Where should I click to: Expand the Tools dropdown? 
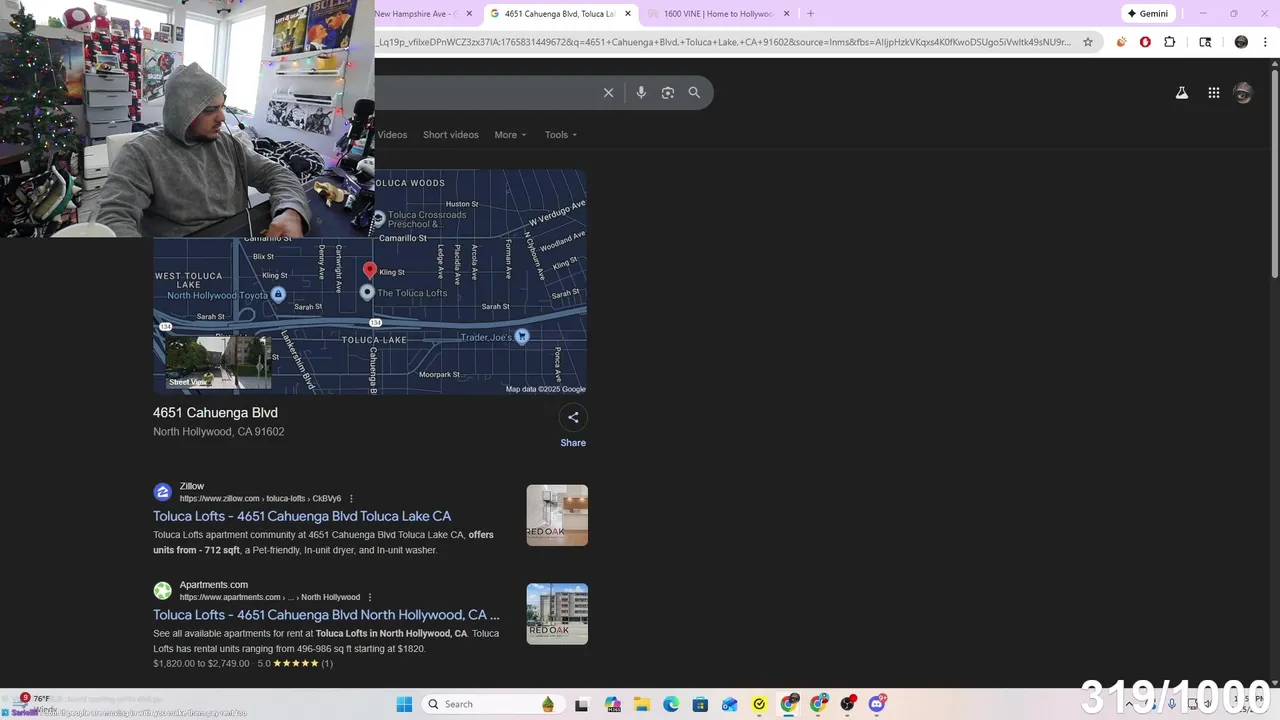(561, 135)
